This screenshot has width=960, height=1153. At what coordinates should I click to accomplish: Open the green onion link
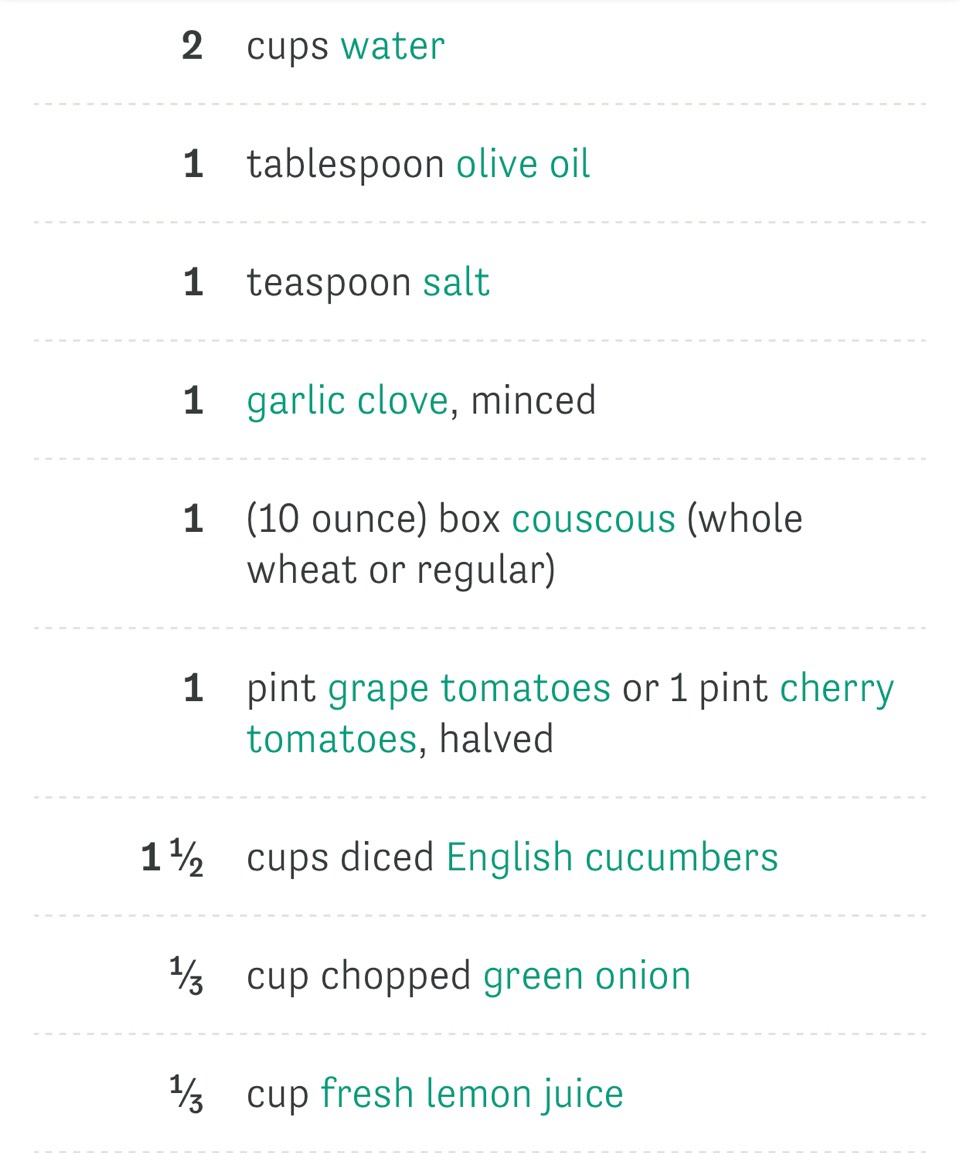pos(587,976)
